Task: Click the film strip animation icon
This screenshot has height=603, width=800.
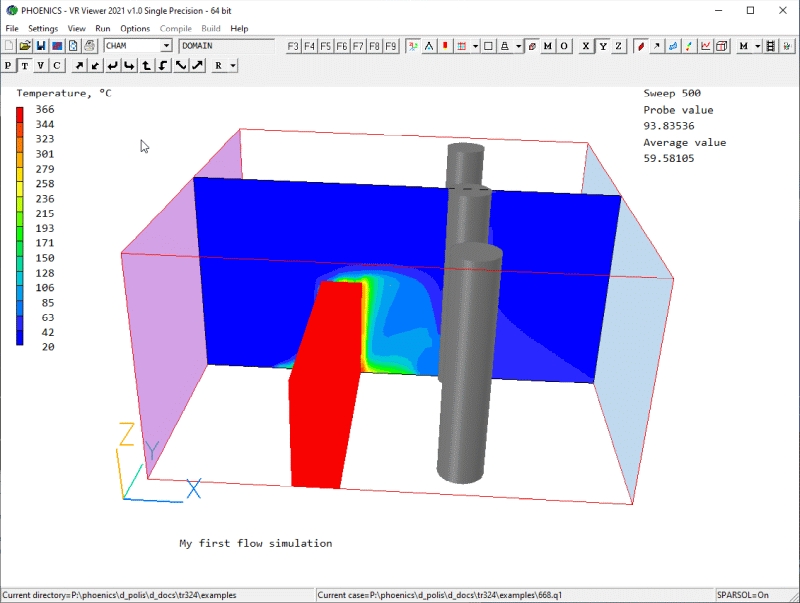Action: (x=770, y=46)
